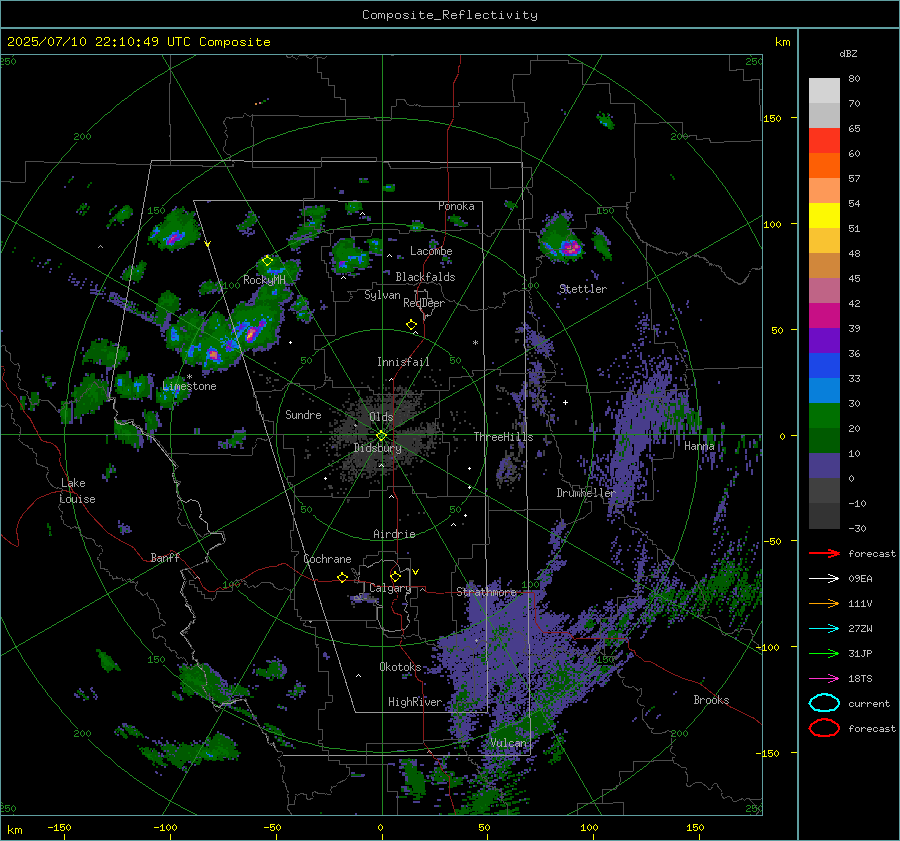Click the light blue 30-33 dBZ swatch
Image resolution: width=900 pixels, height=841 pixels.
tap(824, 391)
